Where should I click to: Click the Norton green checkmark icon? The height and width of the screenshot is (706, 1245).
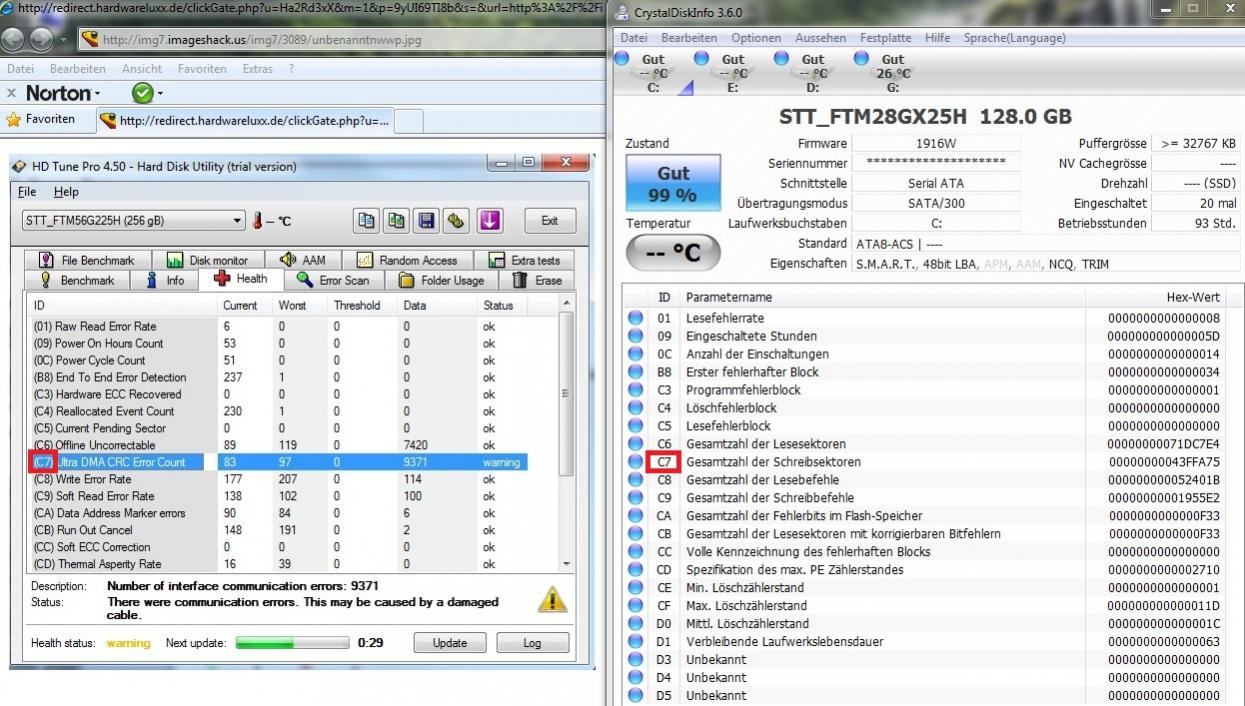[143, 93]
